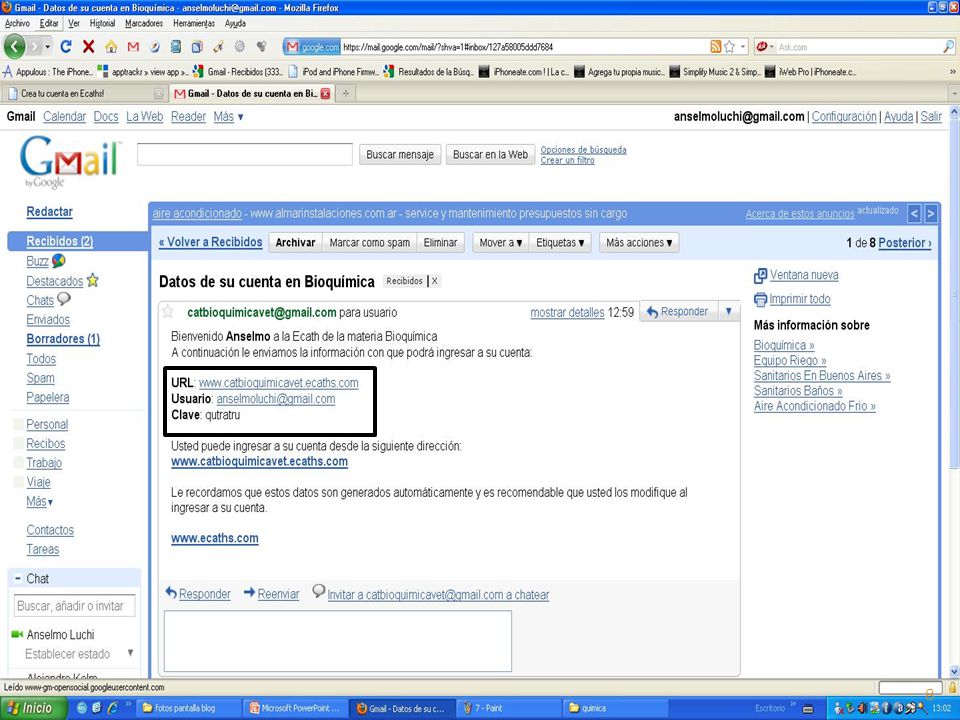This screenshot has width=960, height=720.
Task: Switch to 'Crea tu cuenta en Ecaths!' tab
Action: 84,94
